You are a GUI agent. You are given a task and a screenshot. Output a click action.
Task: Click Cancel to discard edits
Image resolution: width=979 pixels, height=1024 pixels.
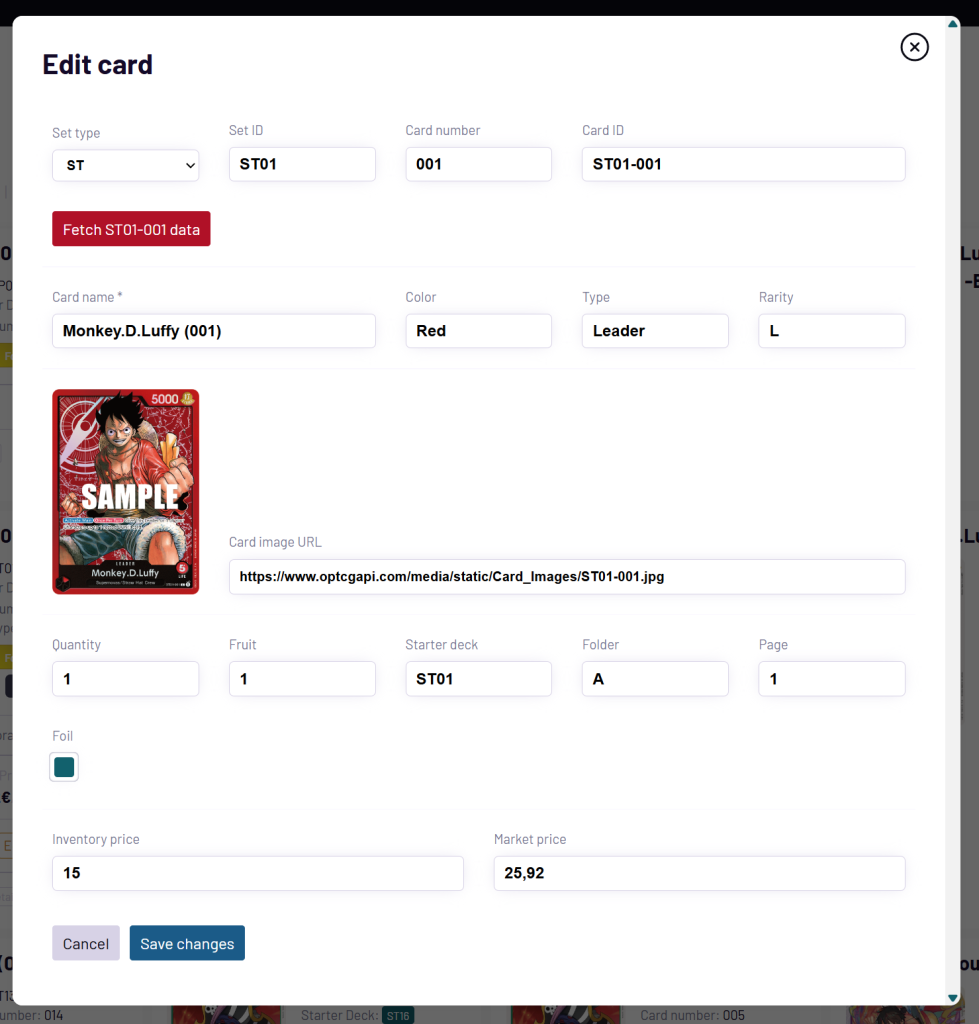pyautogui.click(x=85, y=943)
